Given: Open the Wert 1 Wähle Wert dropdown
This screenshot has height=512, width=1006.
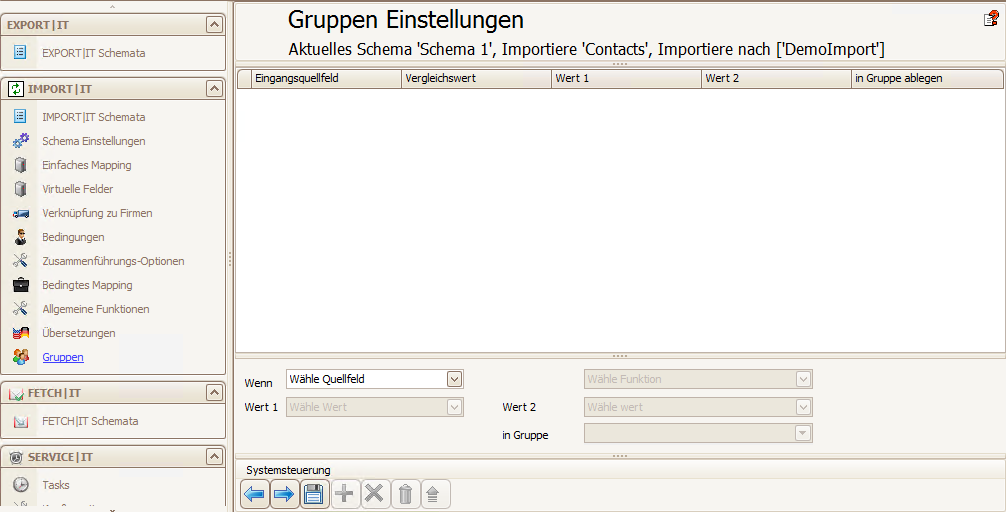Looking at the screenshot, I should [x=454, y=407].
